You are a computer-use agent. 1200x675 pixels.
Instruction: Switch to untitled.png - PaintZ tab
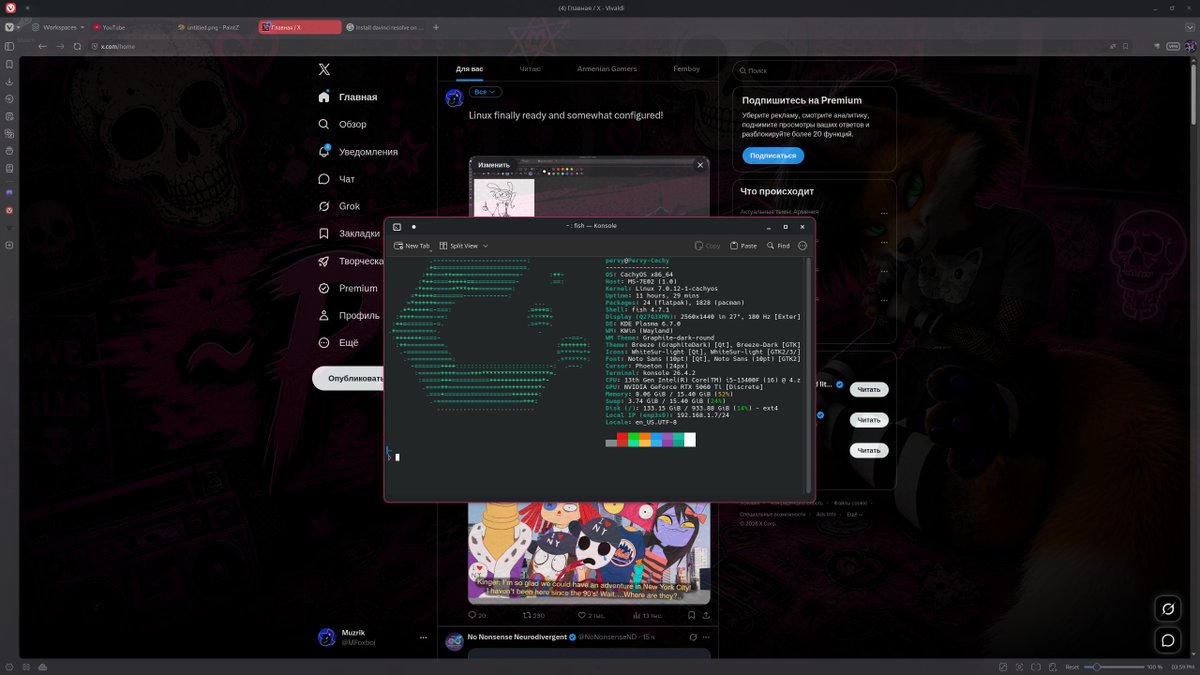coord(214,27)
